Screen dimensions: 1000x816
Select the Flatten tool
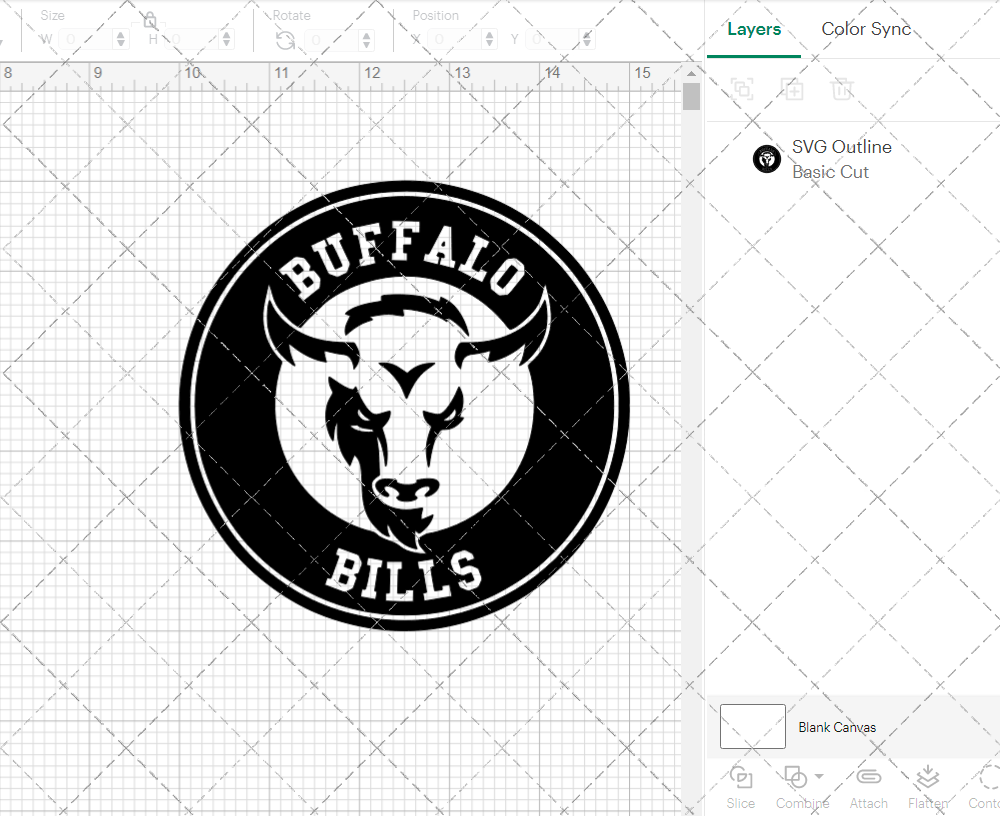click(x=927, y=786)
